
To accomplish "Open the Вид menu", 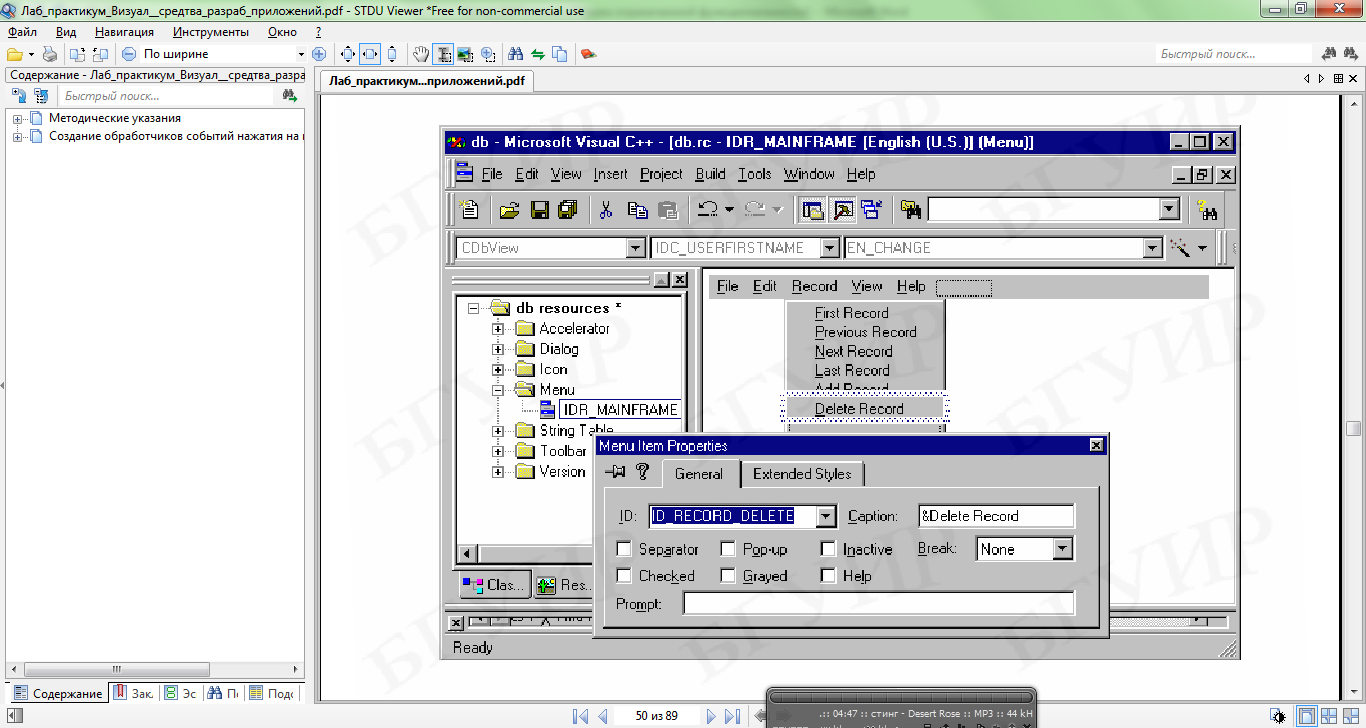I will [x=66, y=32].
